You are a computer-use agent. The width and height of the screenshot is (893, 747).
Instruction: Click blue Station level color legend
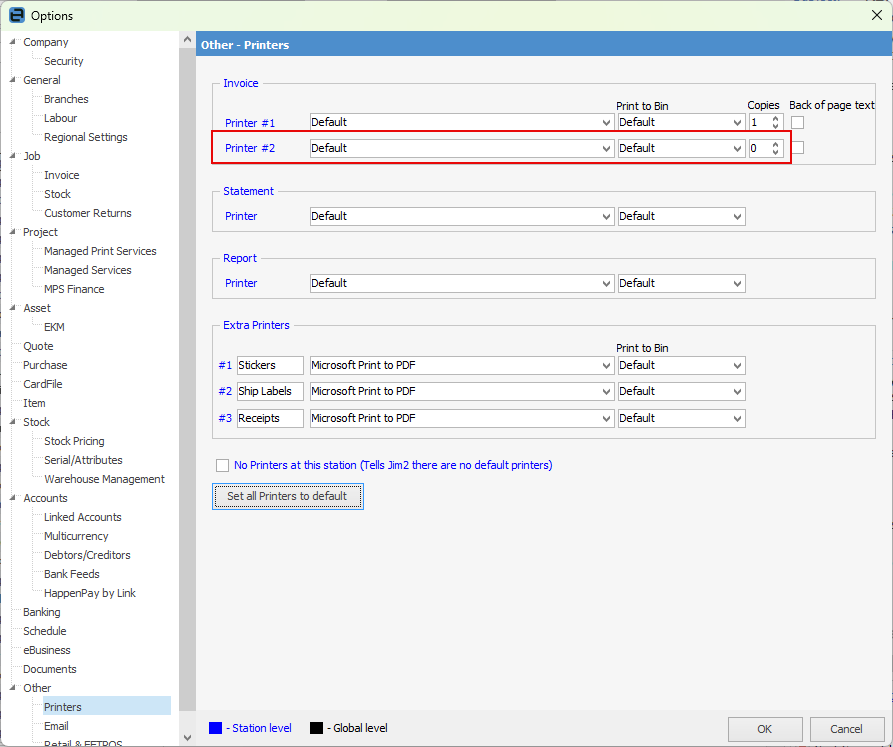tap(215, 728)
